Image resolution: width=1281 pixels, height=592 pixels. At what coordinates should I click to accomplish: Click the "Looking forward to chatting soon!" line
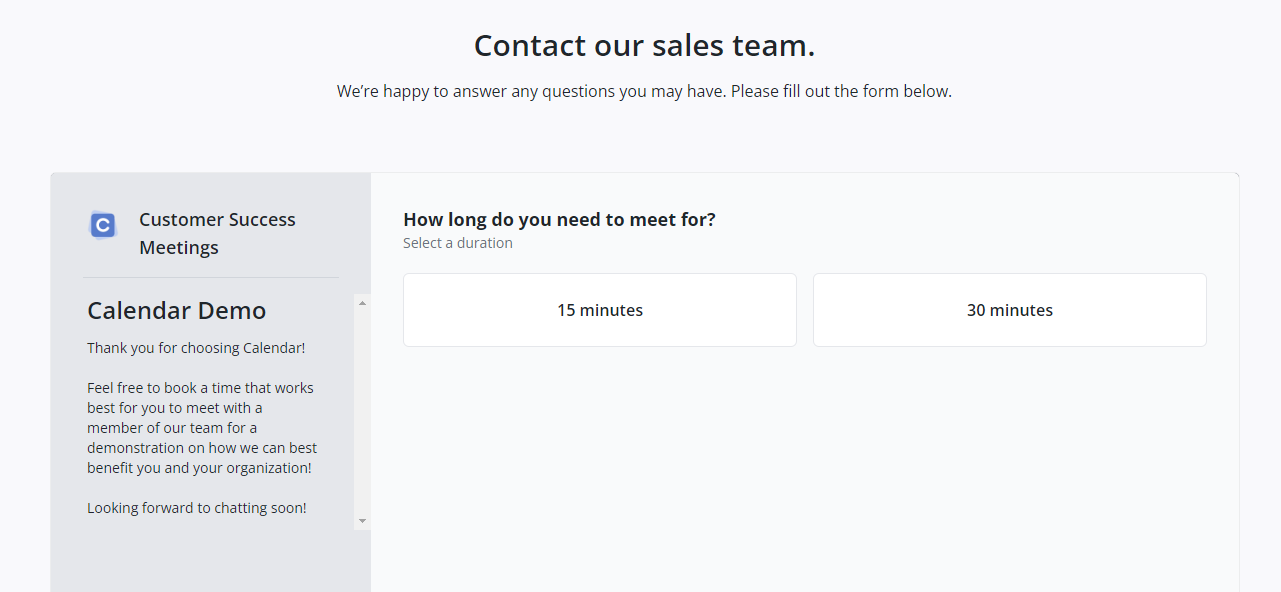197,508
